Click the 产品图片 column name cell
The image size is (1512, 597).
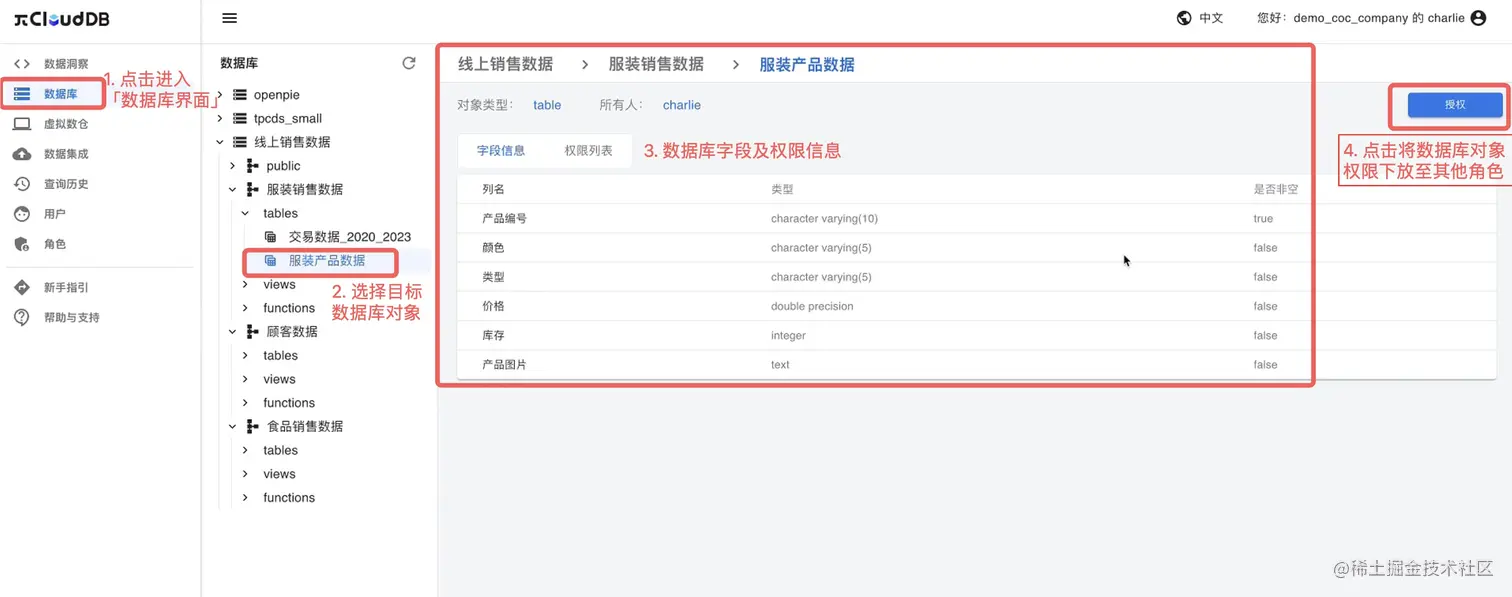pyautogui.click(x=504, y=365)
